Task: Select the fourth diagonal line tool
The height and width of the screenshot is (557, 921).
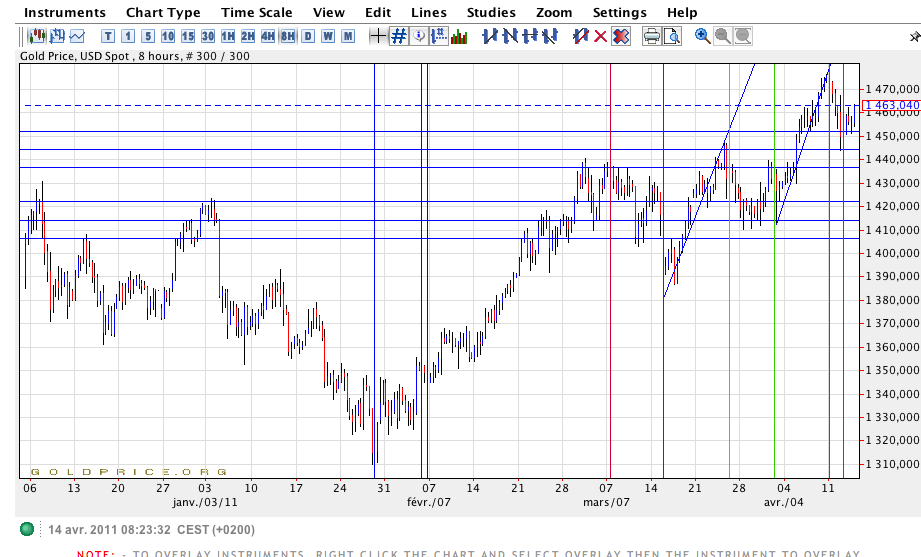Action: pyautogui.click(x=550, y=36)
